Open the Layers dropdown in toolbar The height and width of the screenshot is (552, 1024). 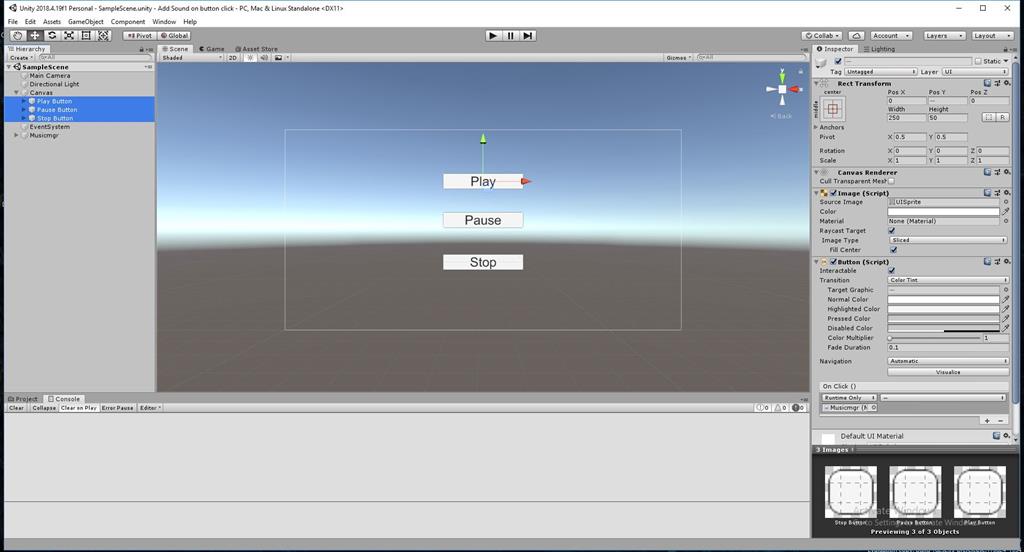(x=944, y=35)
